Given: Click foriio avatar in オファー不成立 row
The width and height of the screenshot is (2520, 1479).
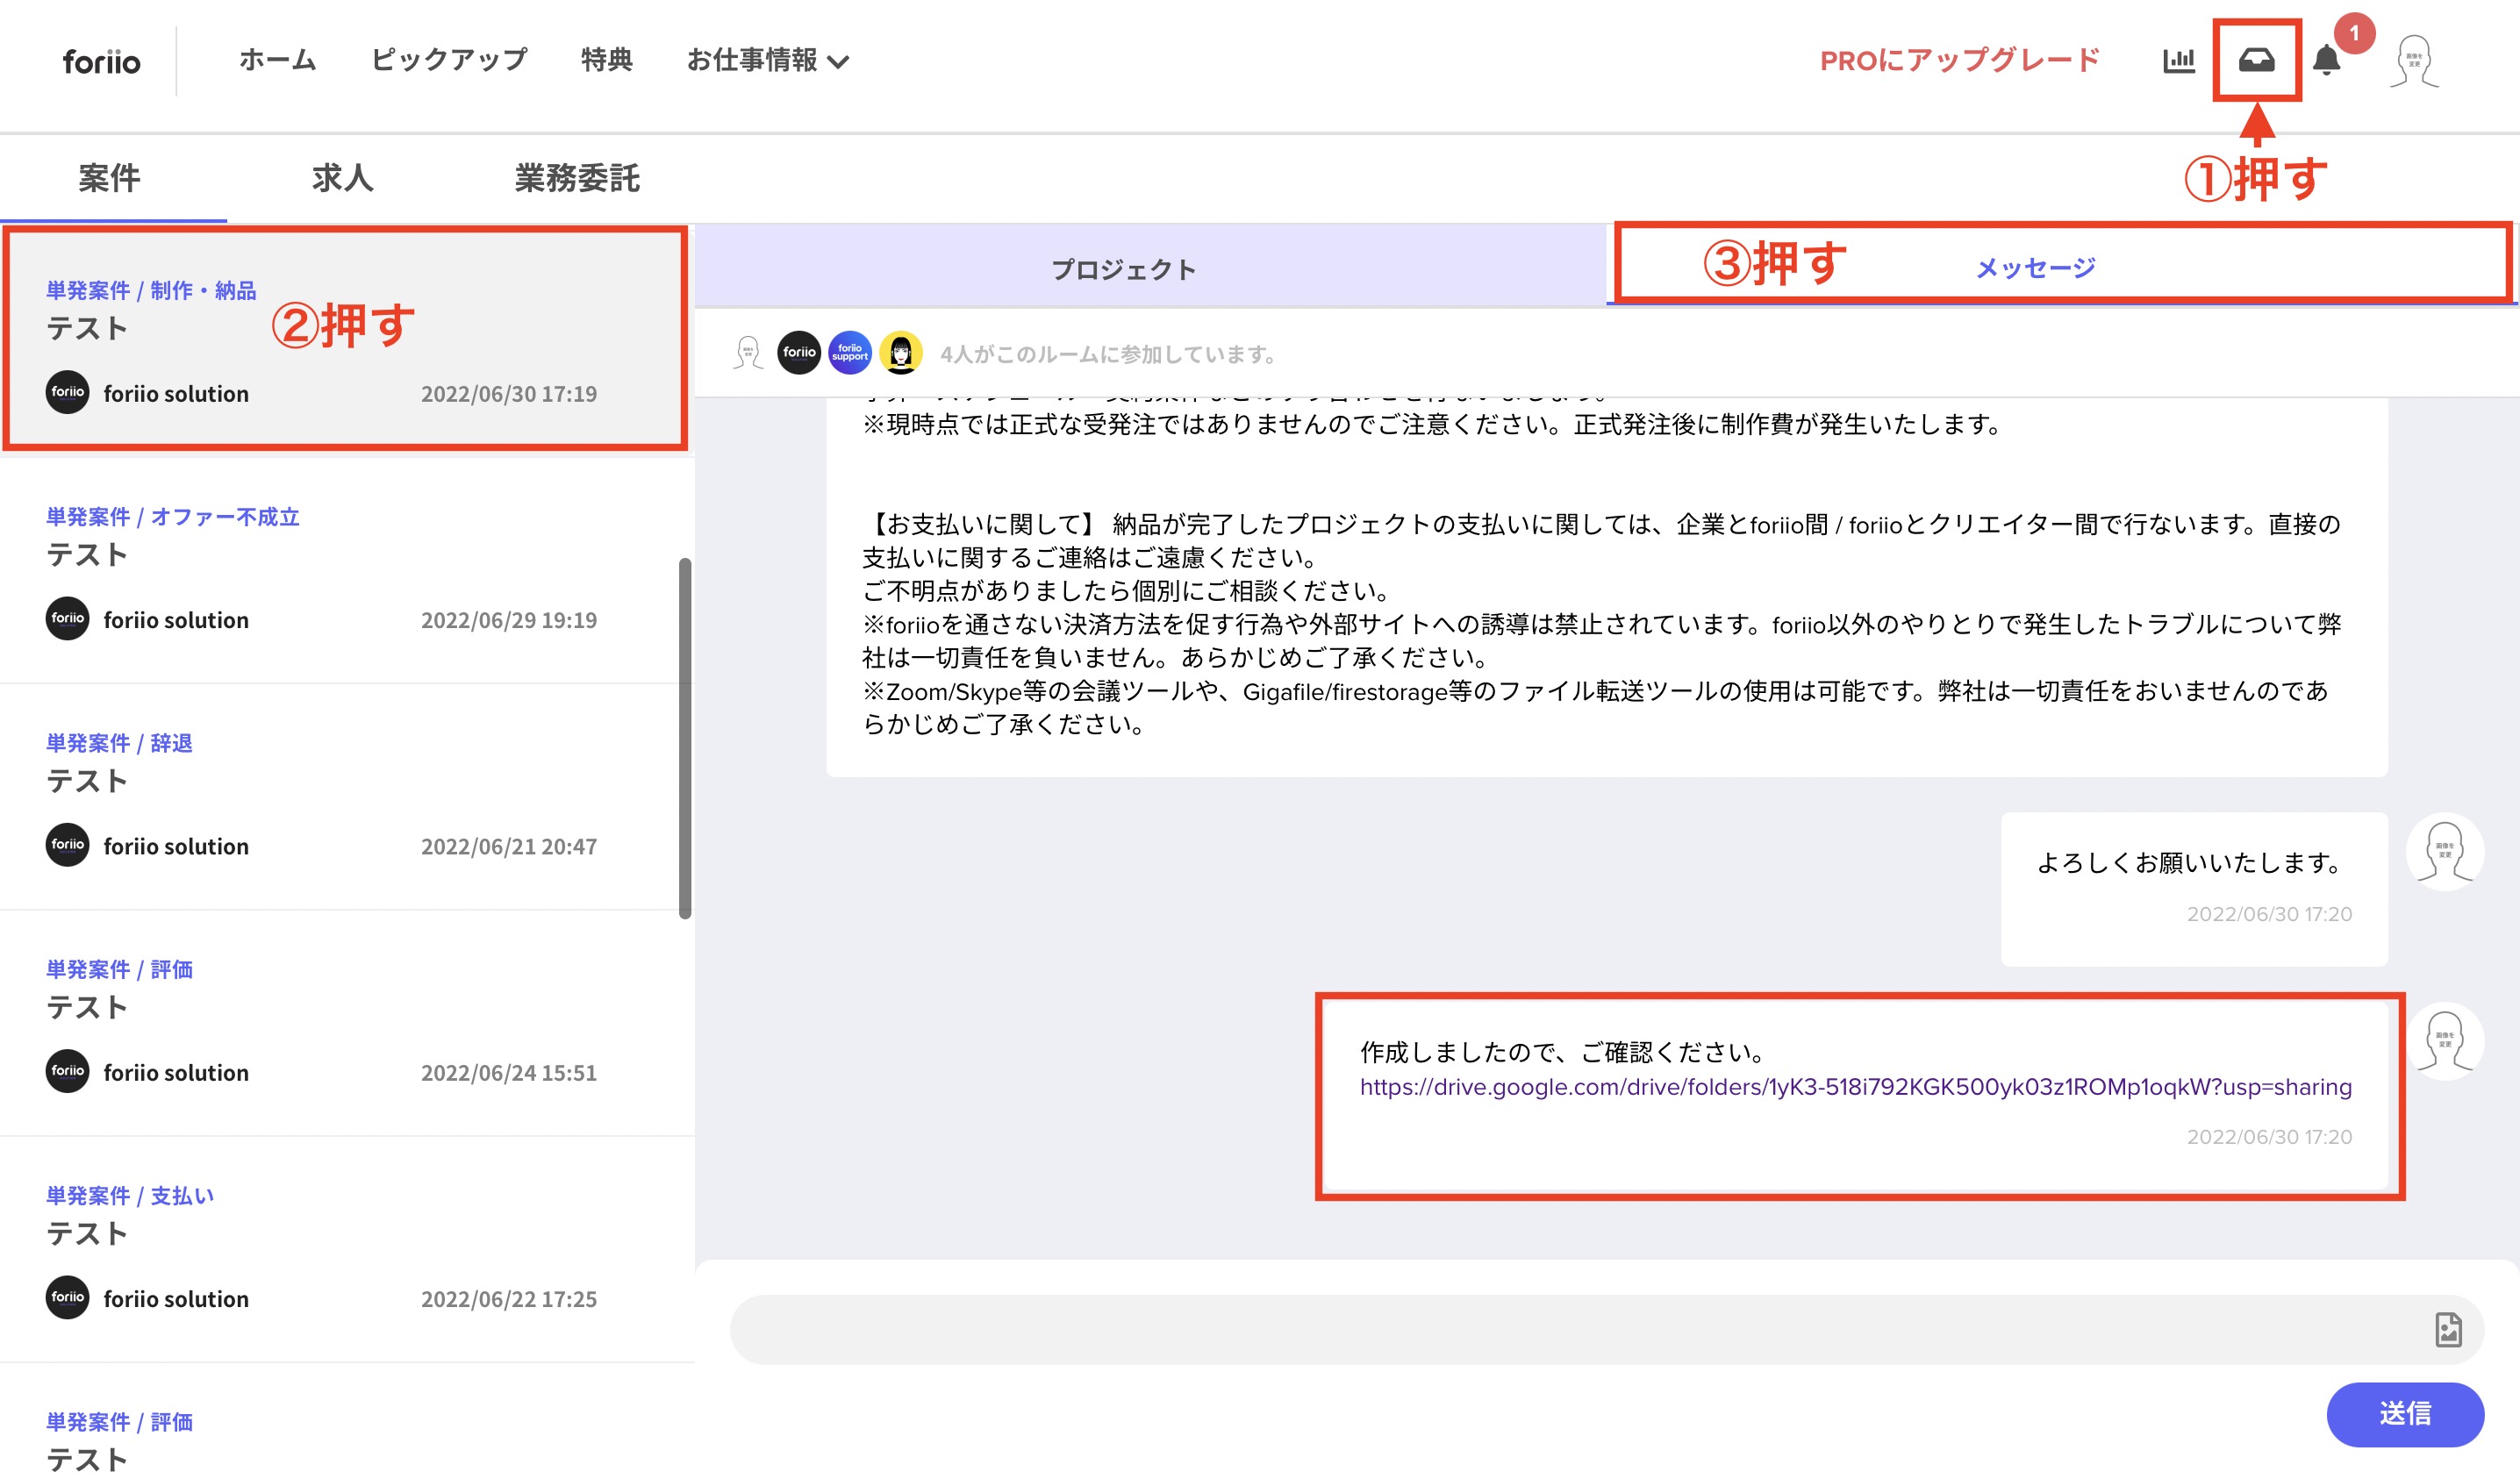Looking at the screenshot, I should click(68, 618).
